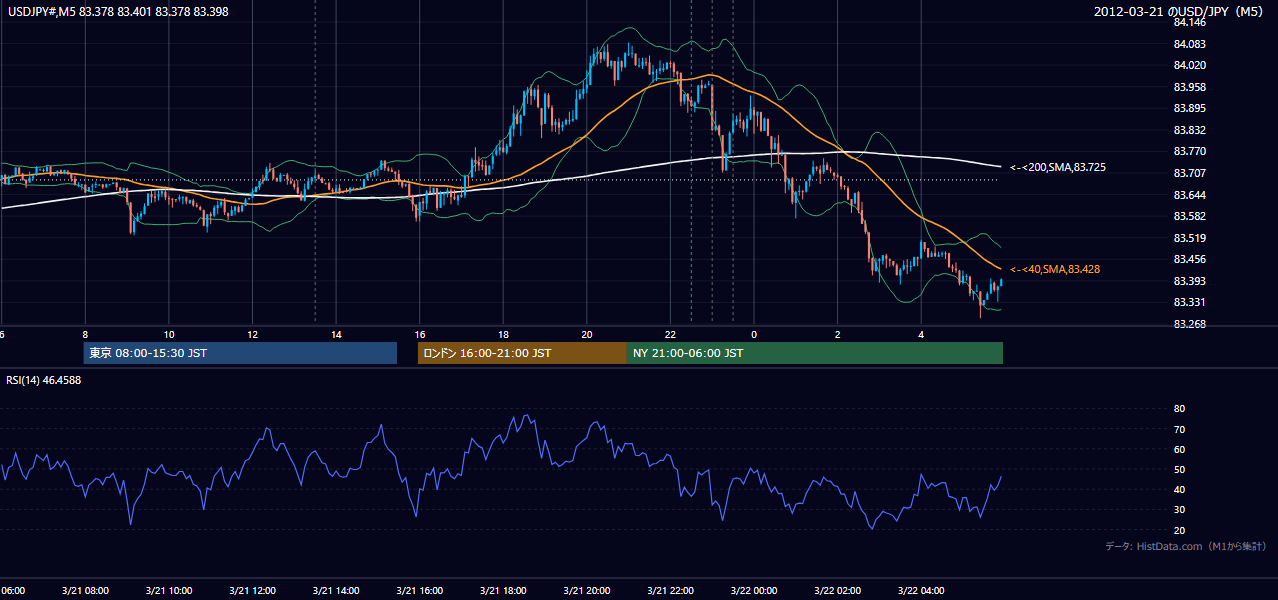Image resolution: width=1278 pixels, height=600 pixels.
Task: Click the 84.020 price axis label
Action: point(1192,65)
